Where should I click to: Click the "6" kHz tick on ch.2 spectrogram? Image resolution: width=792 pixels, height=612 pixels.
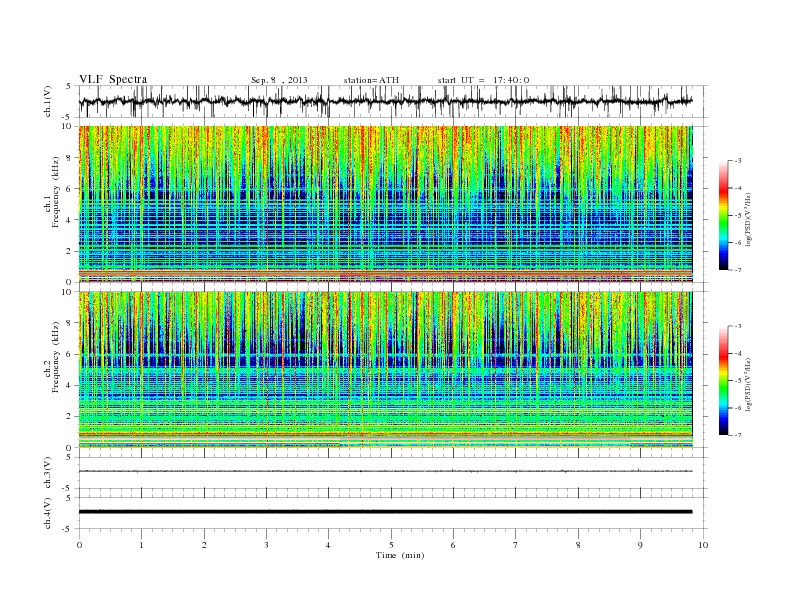pyautogui.click(x=69, y=354)
